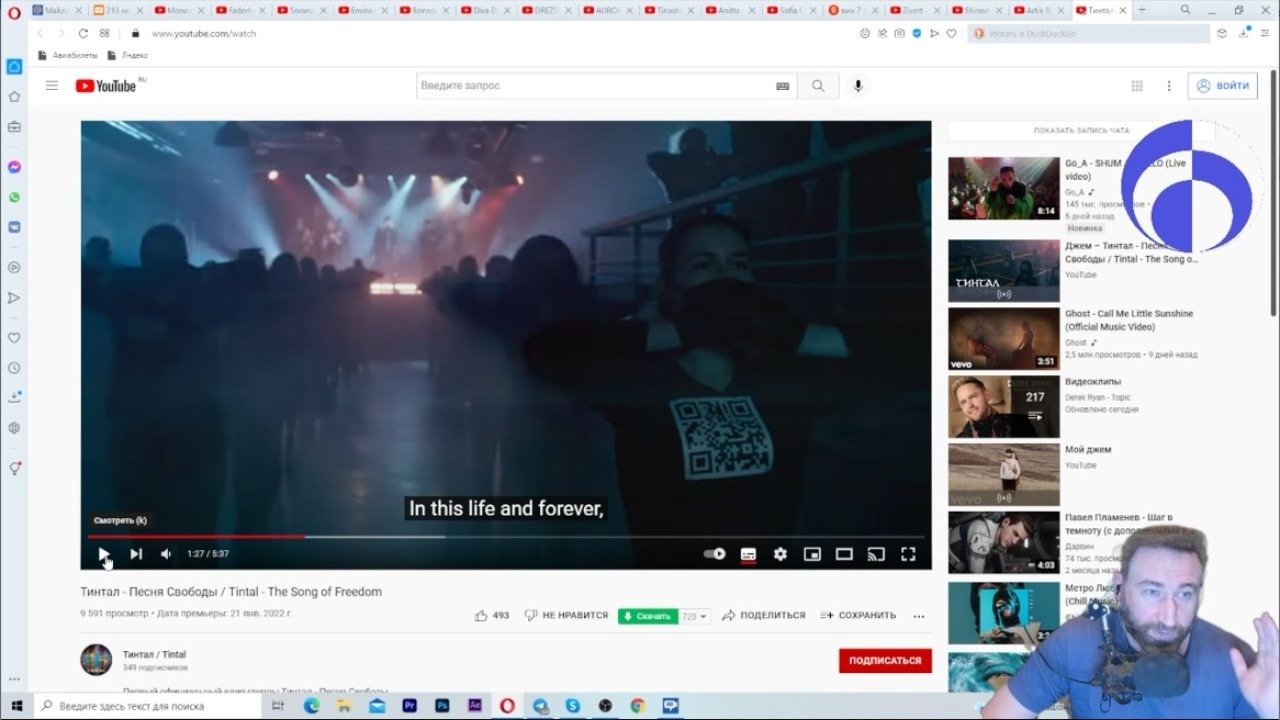Viewport: 1280px width, 720px height.
Task: Cast the video to a TV
Action: coord(876,554)
